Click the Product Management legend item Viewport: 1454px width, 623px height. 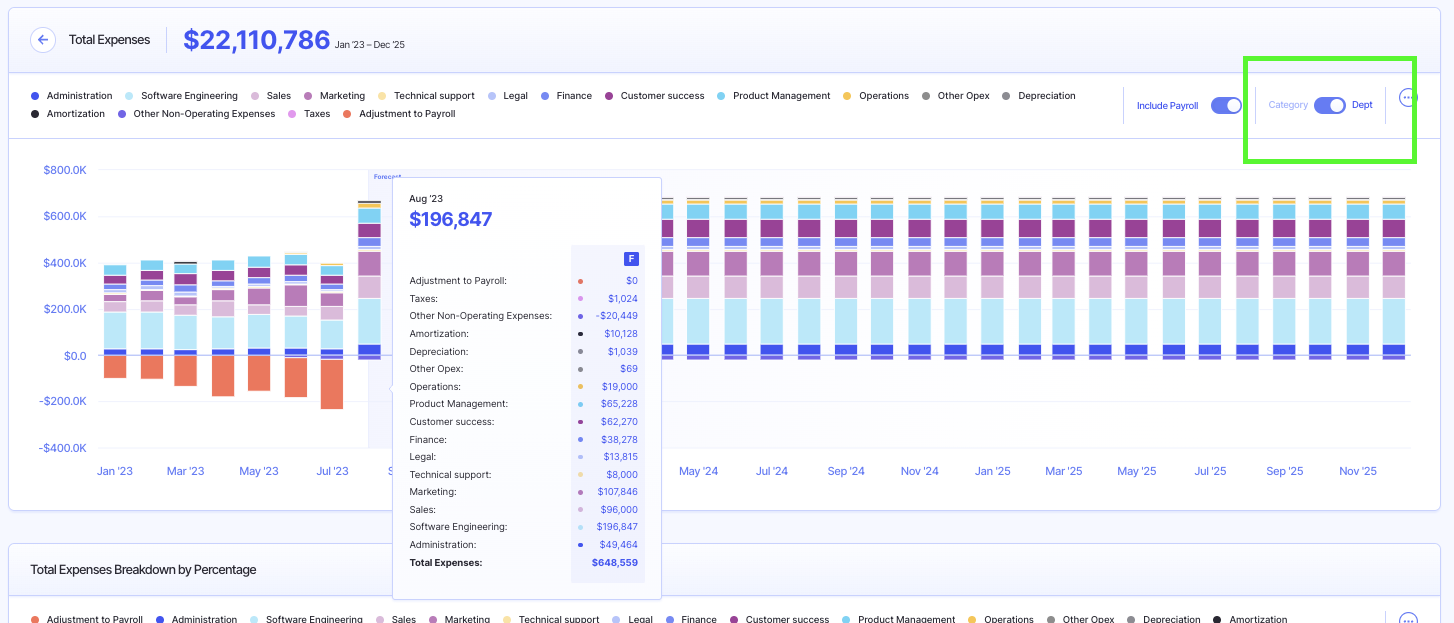click(x=780, y=96)
